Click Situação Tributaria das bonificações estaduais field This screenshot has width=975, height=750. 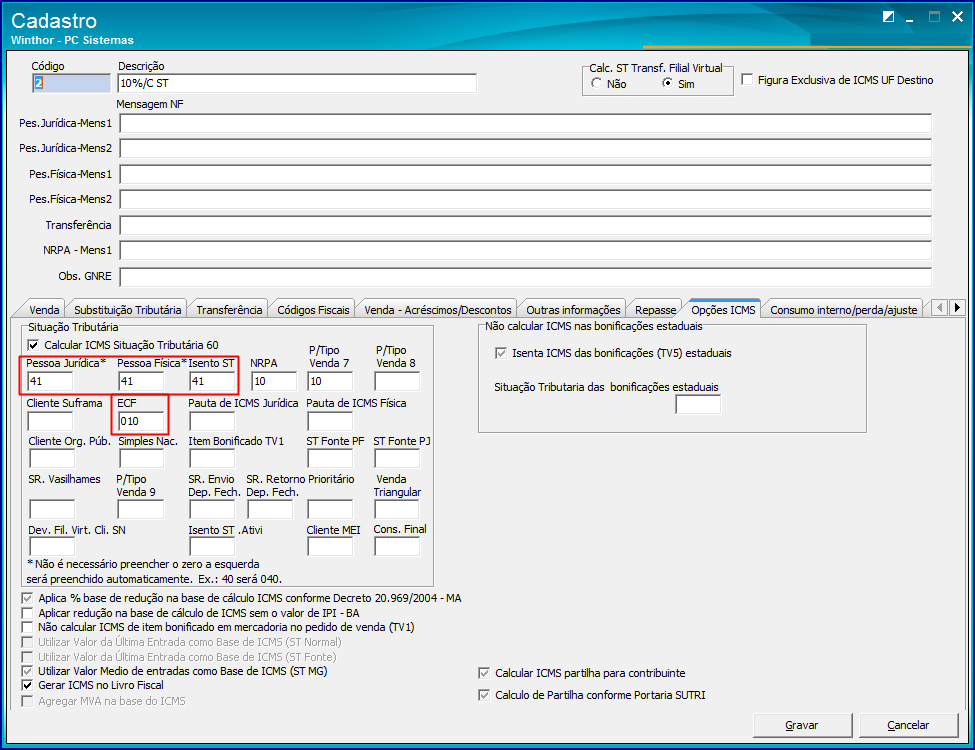(x=698, y=405)
